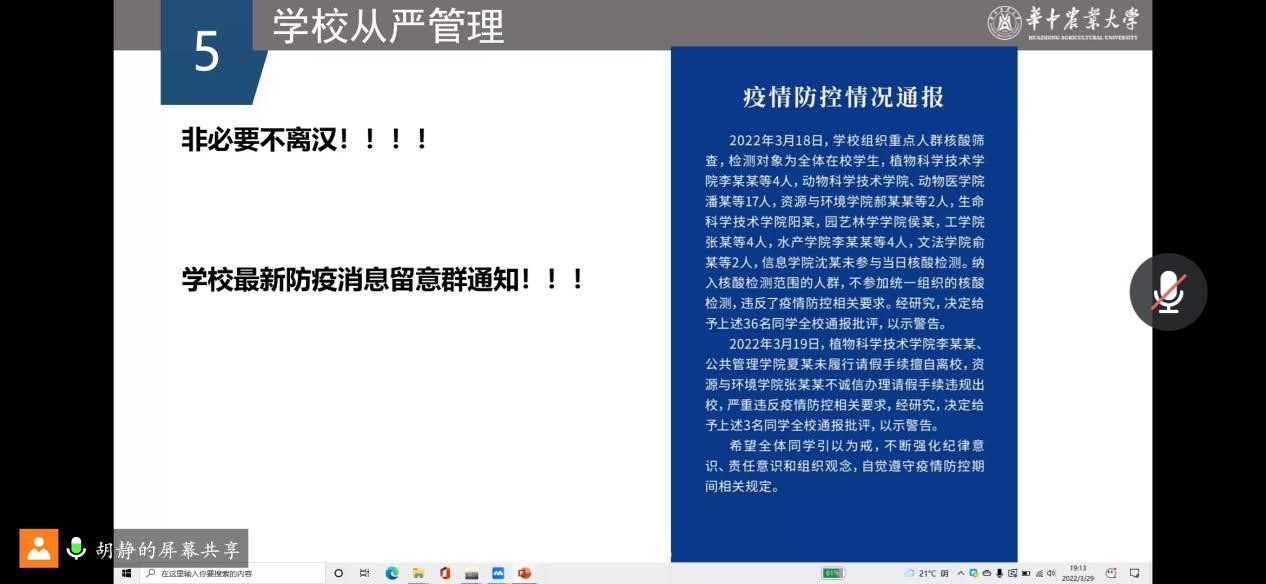
Task: Open the Office app in taskbar
Action: [445, 573]
